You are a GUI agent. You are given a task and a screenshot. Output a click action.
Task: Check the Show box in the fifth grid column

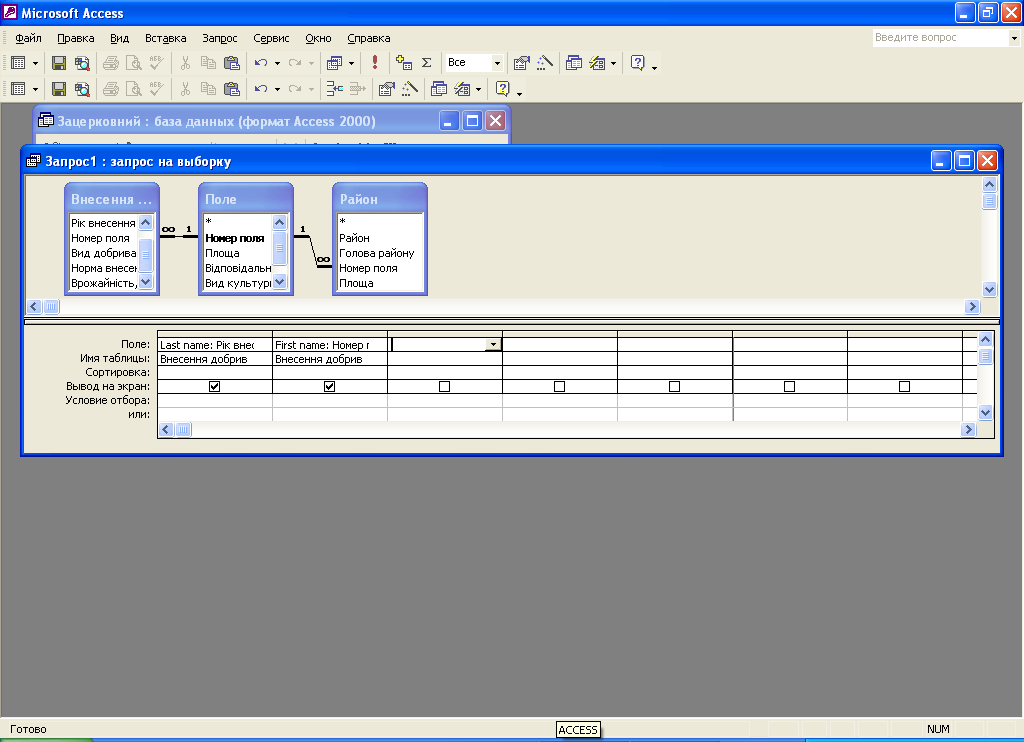coord(674,387)
